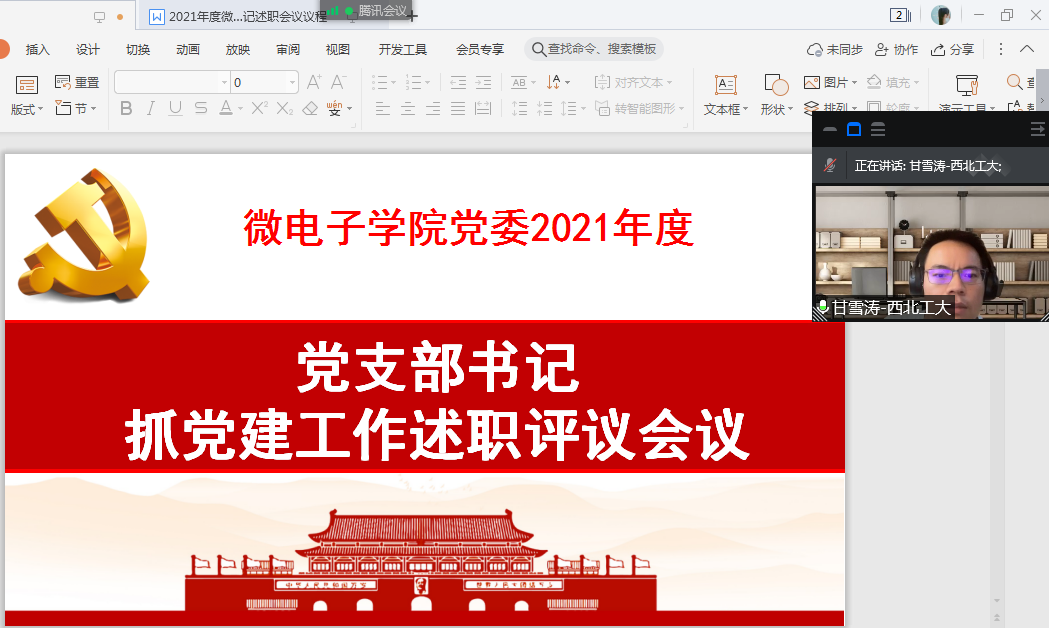Open the 设计 (Design) ribbon tab
1049x628 pixels.
tap(88, 49)
